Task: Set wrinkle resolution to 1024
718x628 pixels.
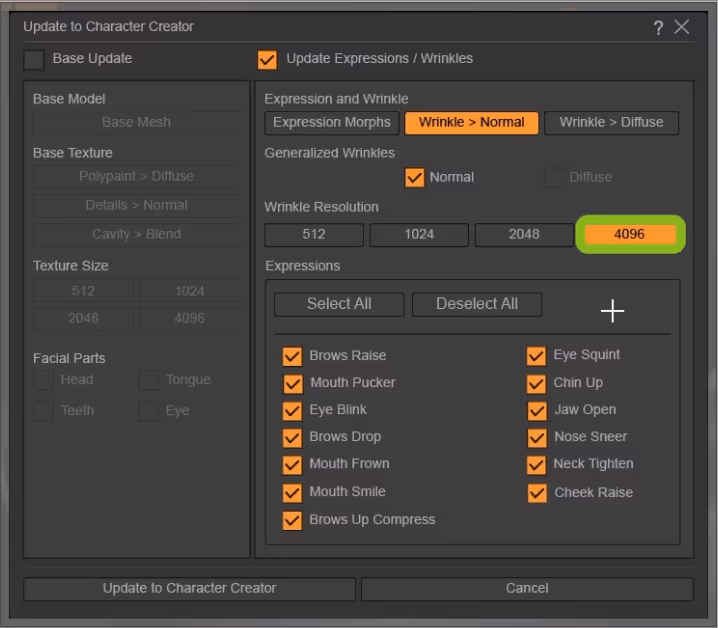Action: (419, 235)
